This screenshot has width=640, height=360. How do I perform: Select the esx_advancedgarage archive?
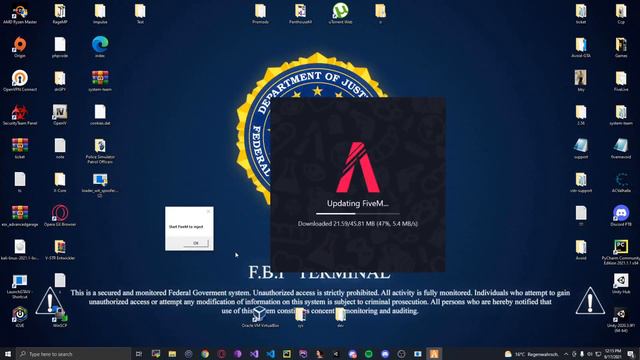[x=20, y=216]
